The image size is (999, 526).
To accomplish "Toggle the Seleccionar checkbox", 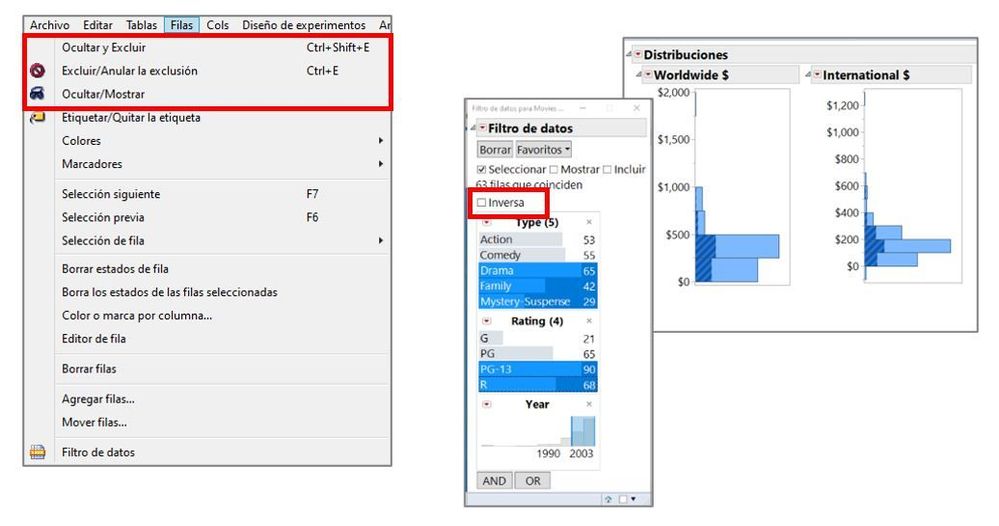I will (482, 169).
